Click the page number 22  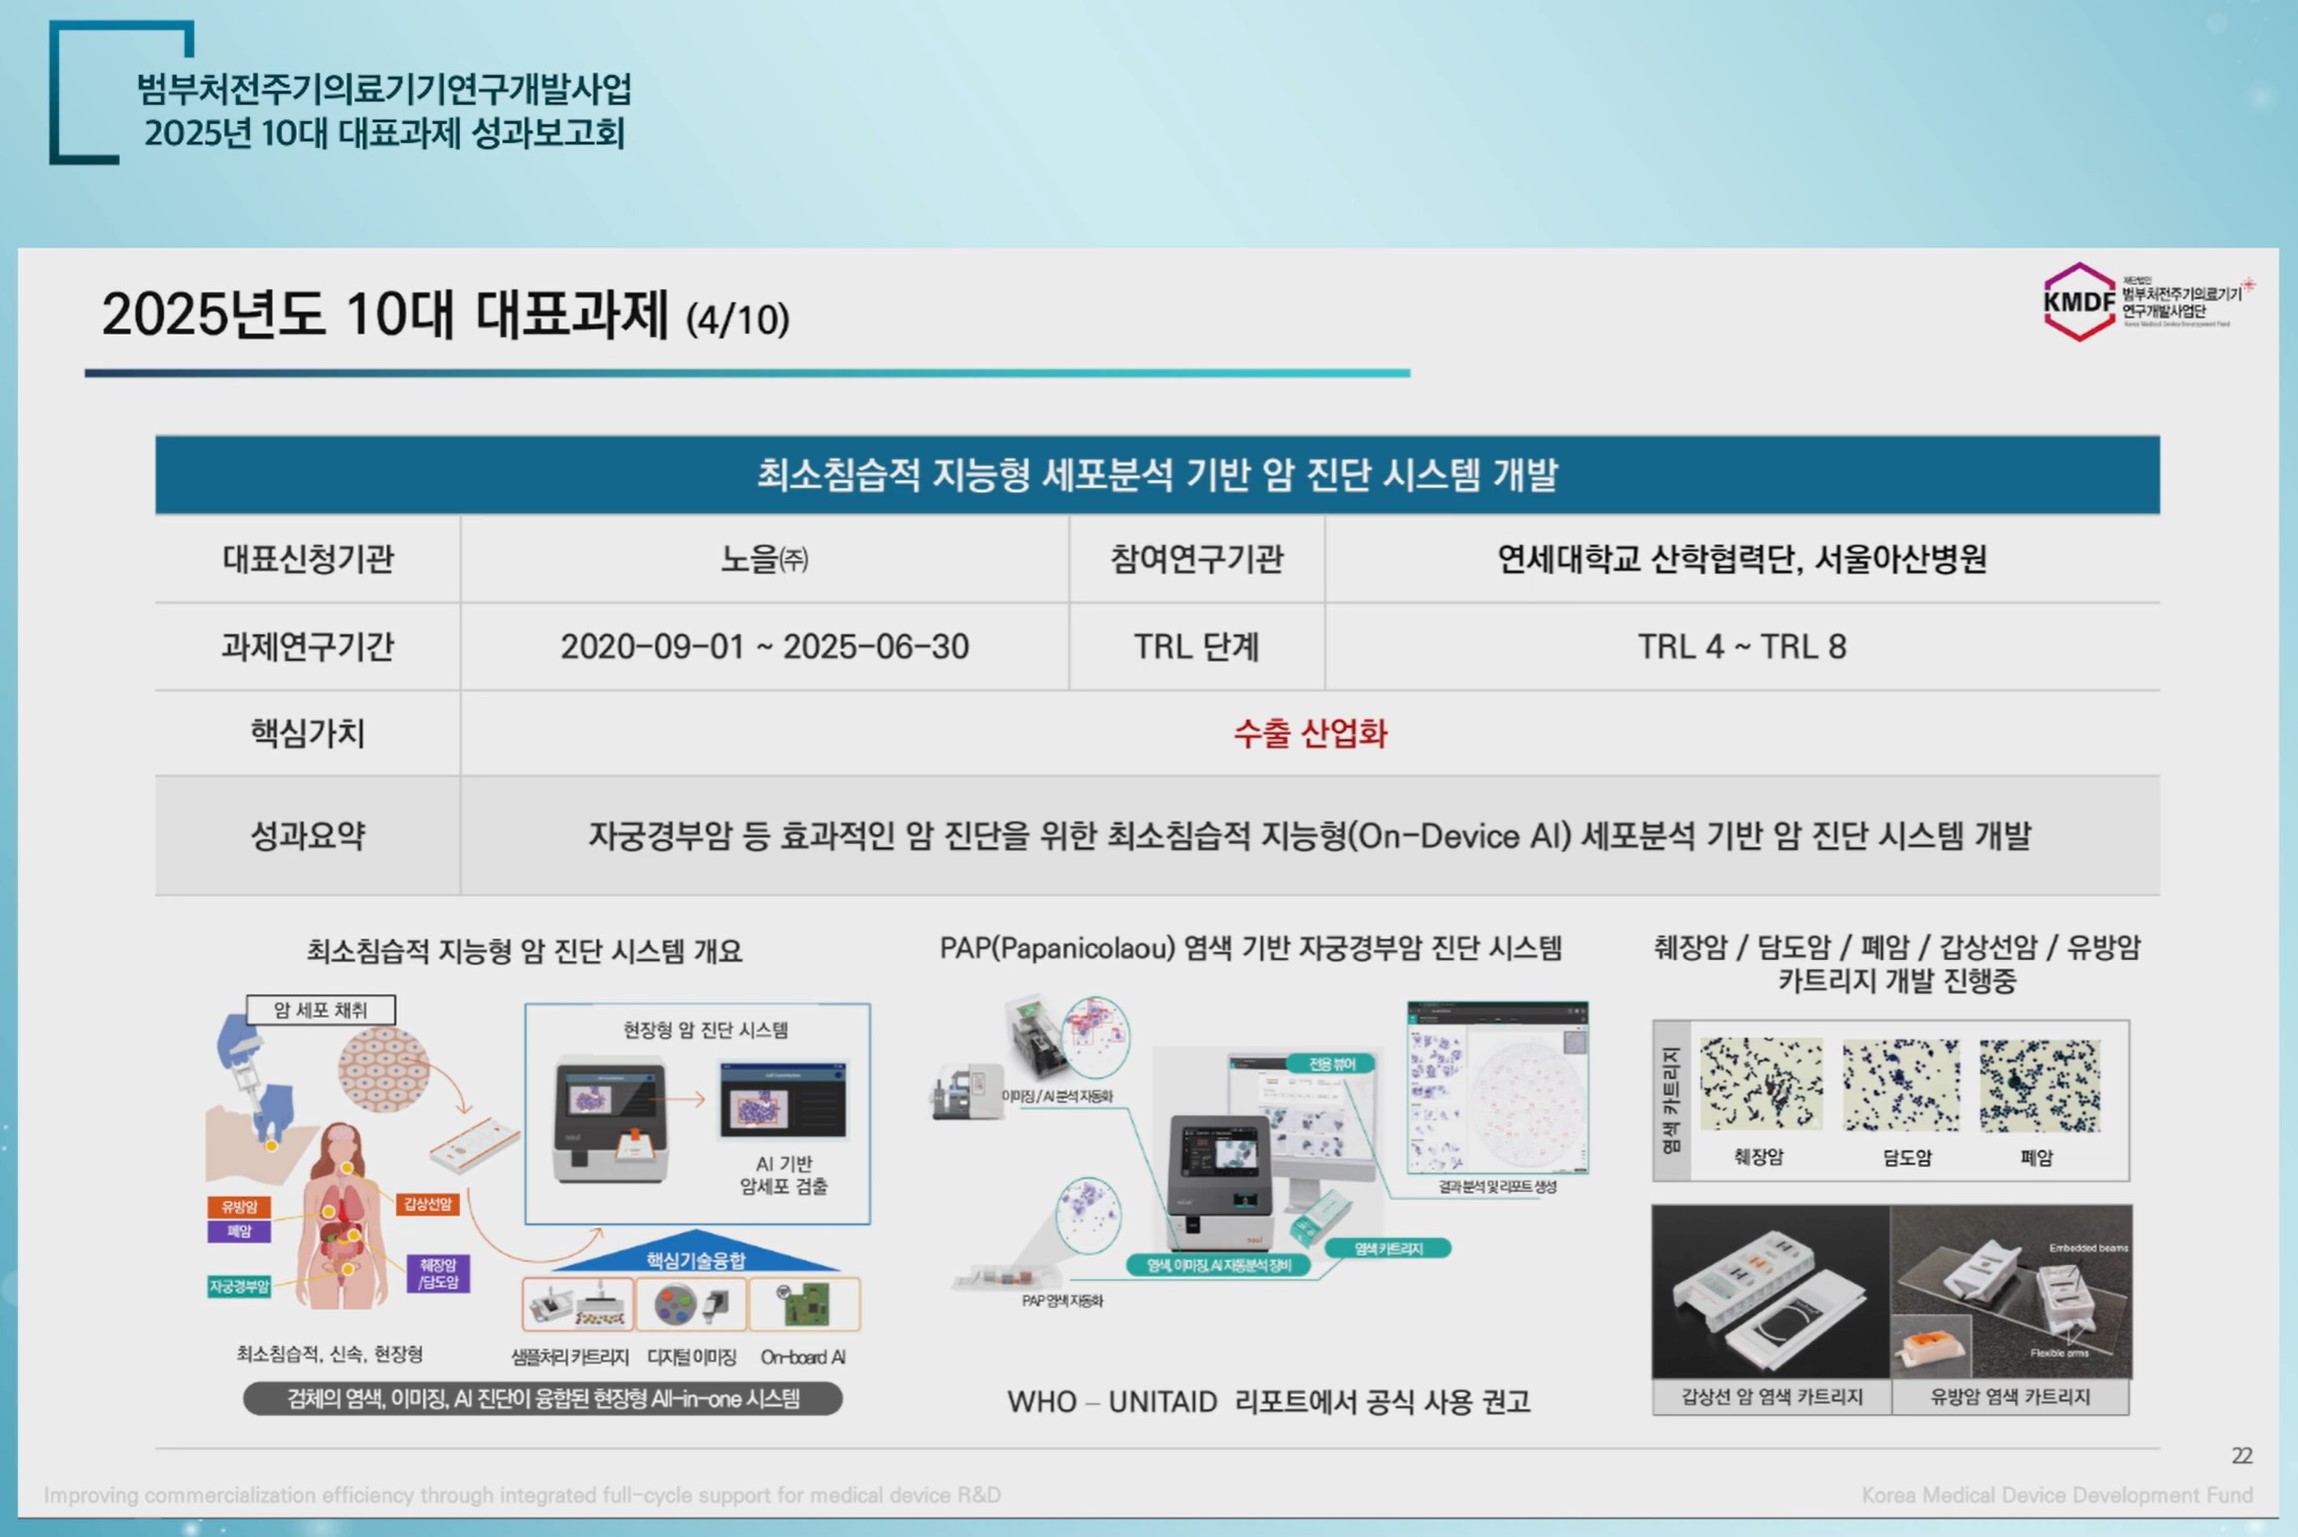coord(2242,1456)
